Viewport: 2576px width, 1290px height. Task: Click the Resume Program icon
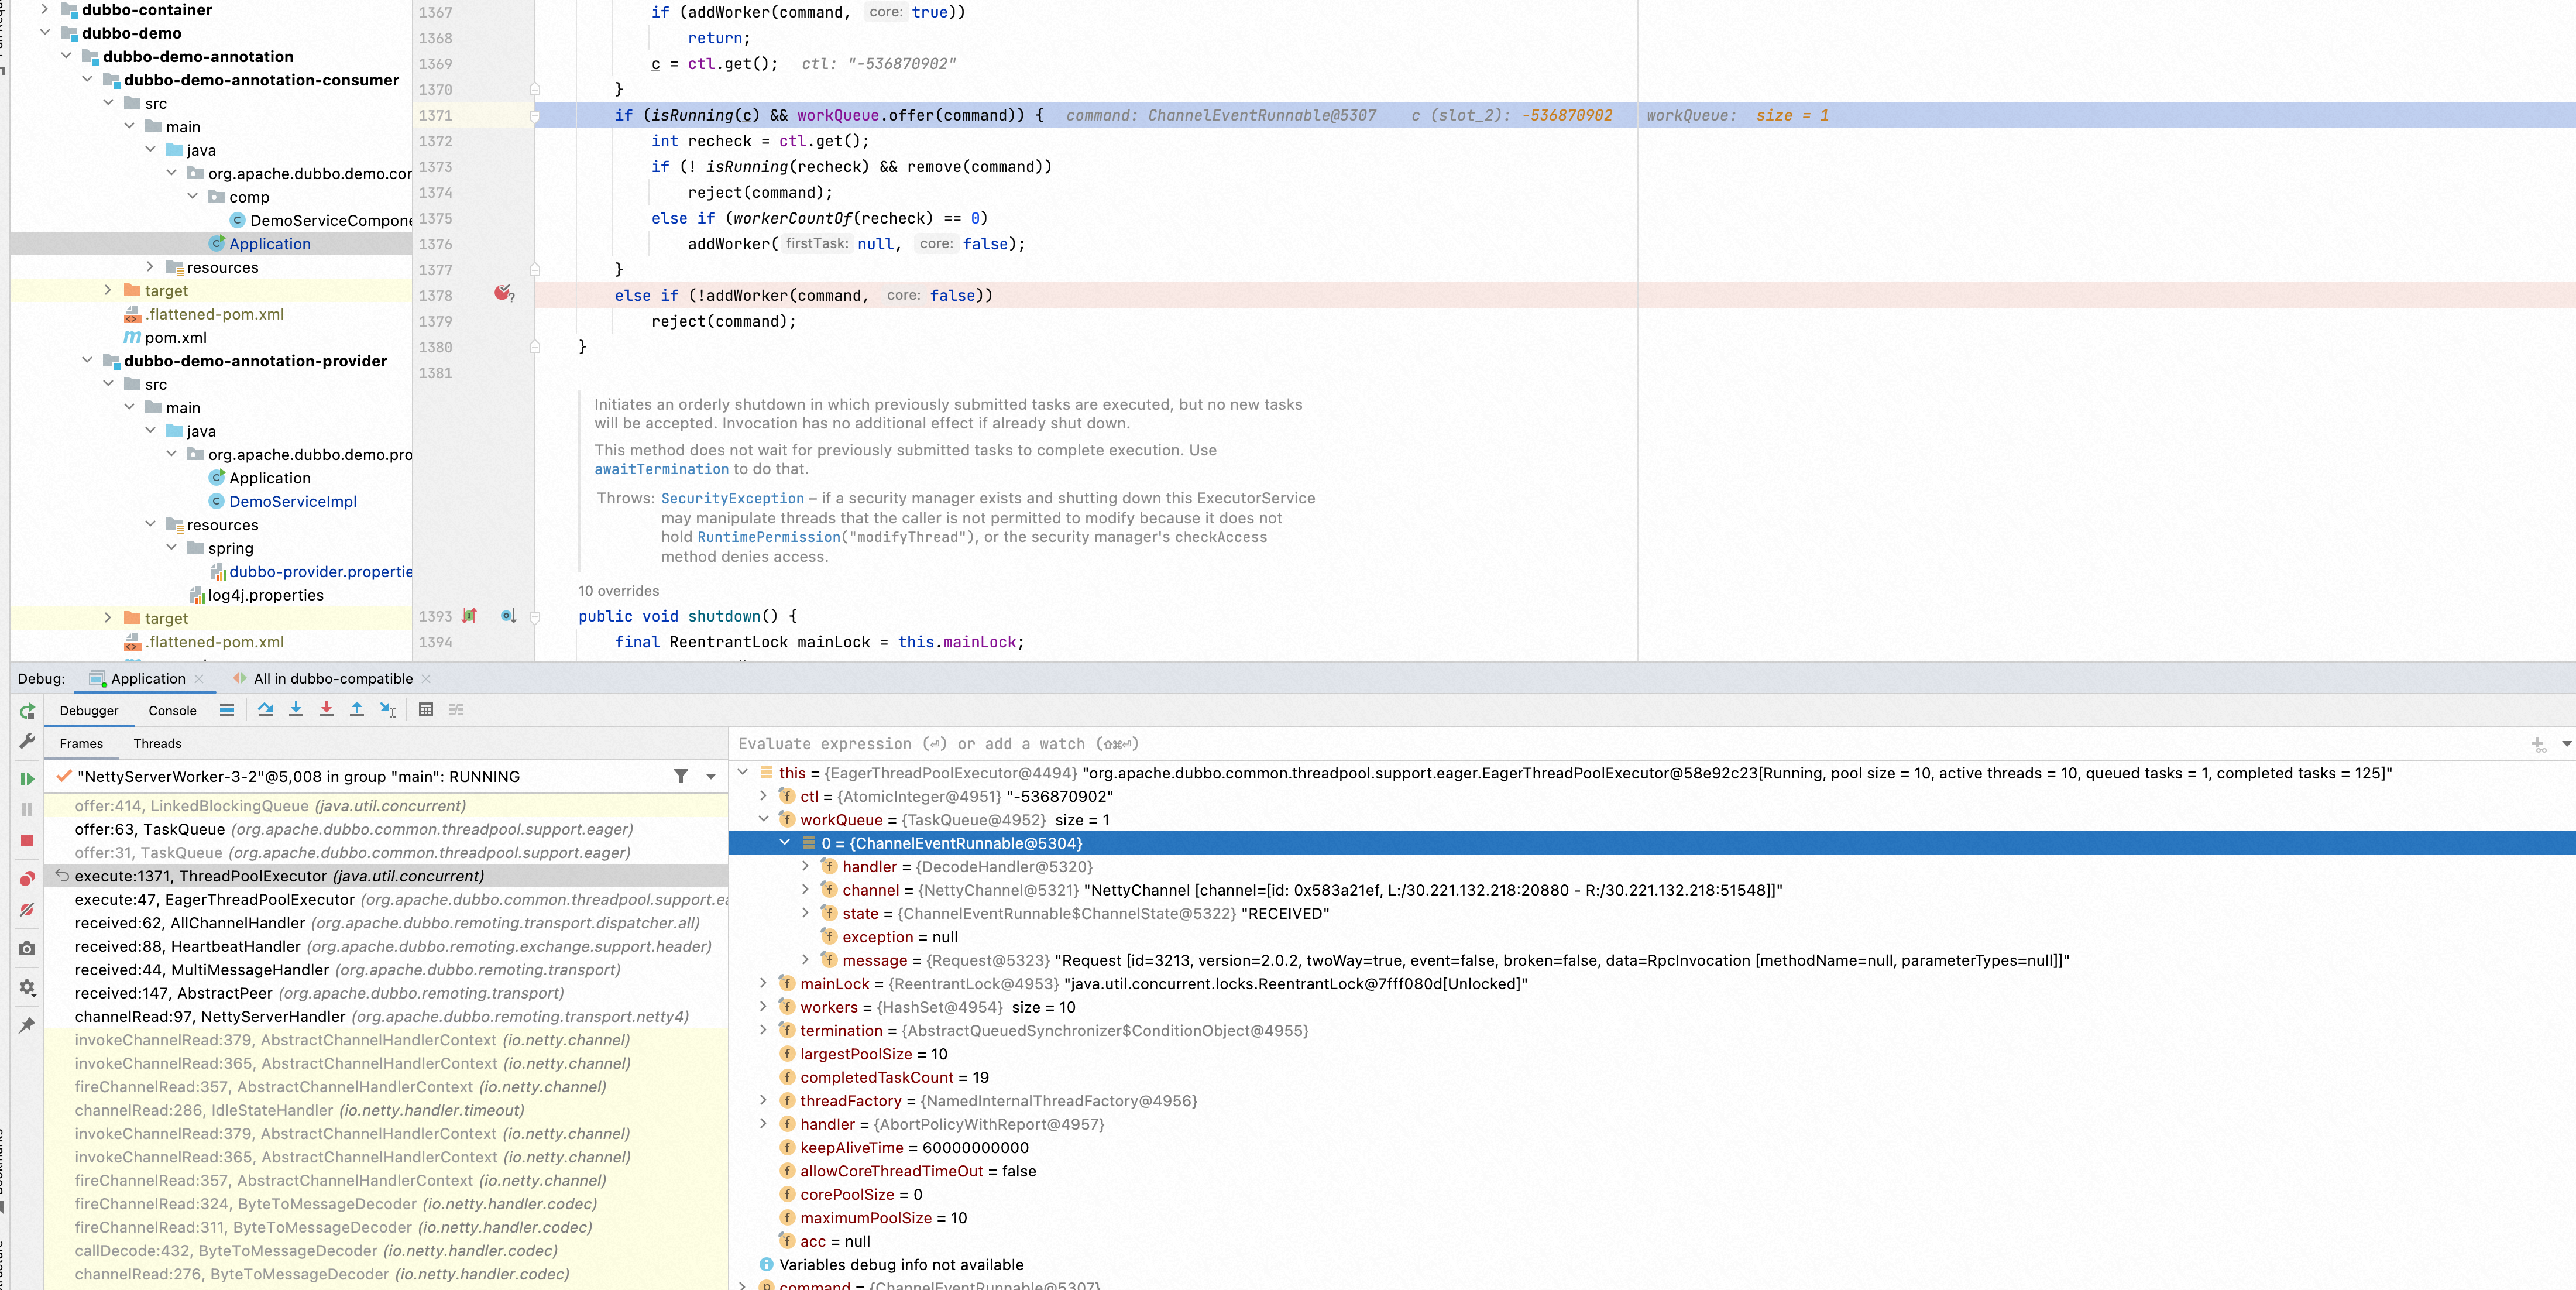(x=27, y=779)
